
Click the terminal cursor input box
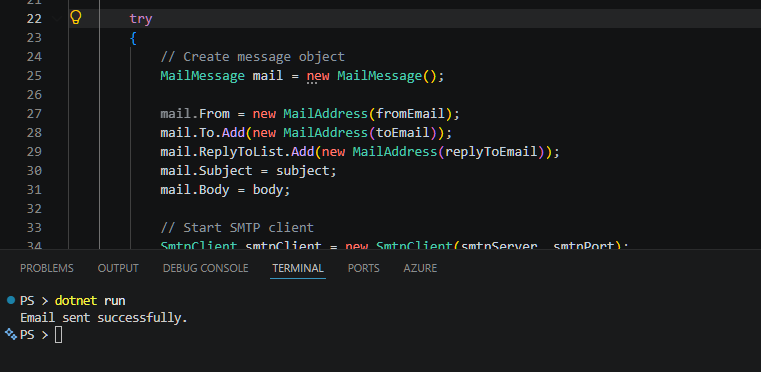[58, 335]
